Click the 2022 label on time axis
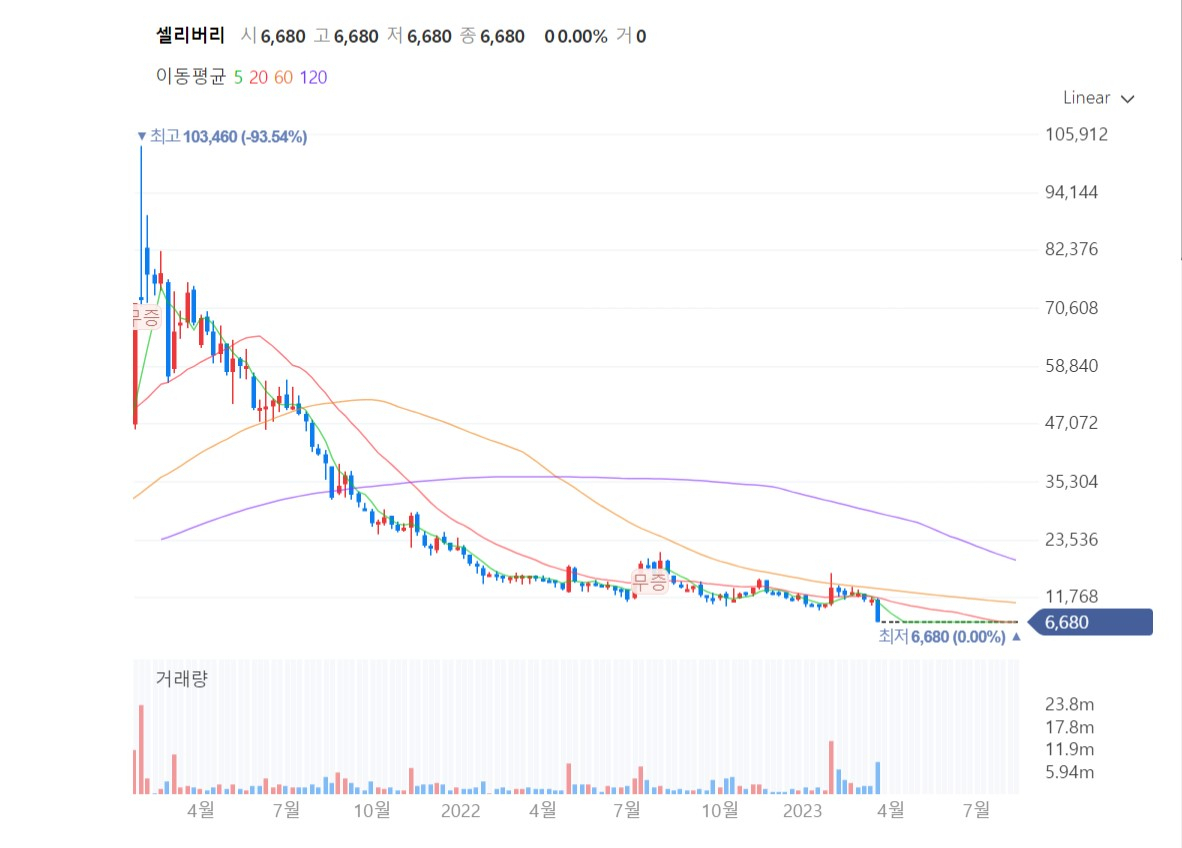This screenshot has height=848, width=1182. [x=460, y=810]
